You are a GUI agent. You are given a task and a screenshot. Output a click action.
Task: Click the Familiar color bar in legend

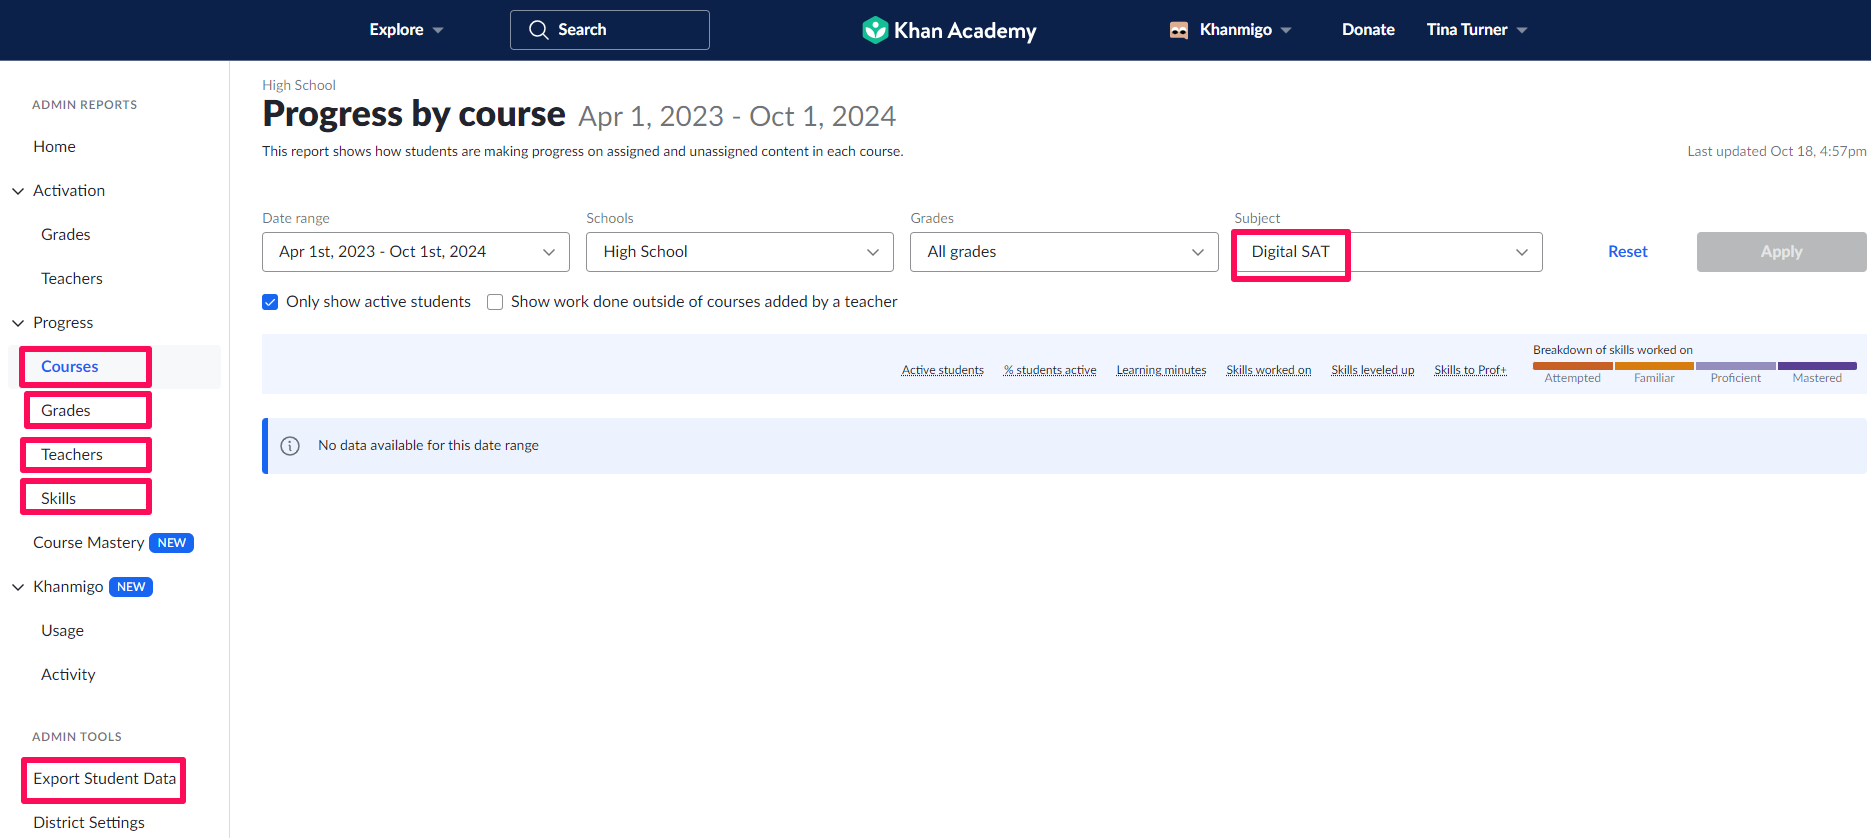(x=1654, y=366)
